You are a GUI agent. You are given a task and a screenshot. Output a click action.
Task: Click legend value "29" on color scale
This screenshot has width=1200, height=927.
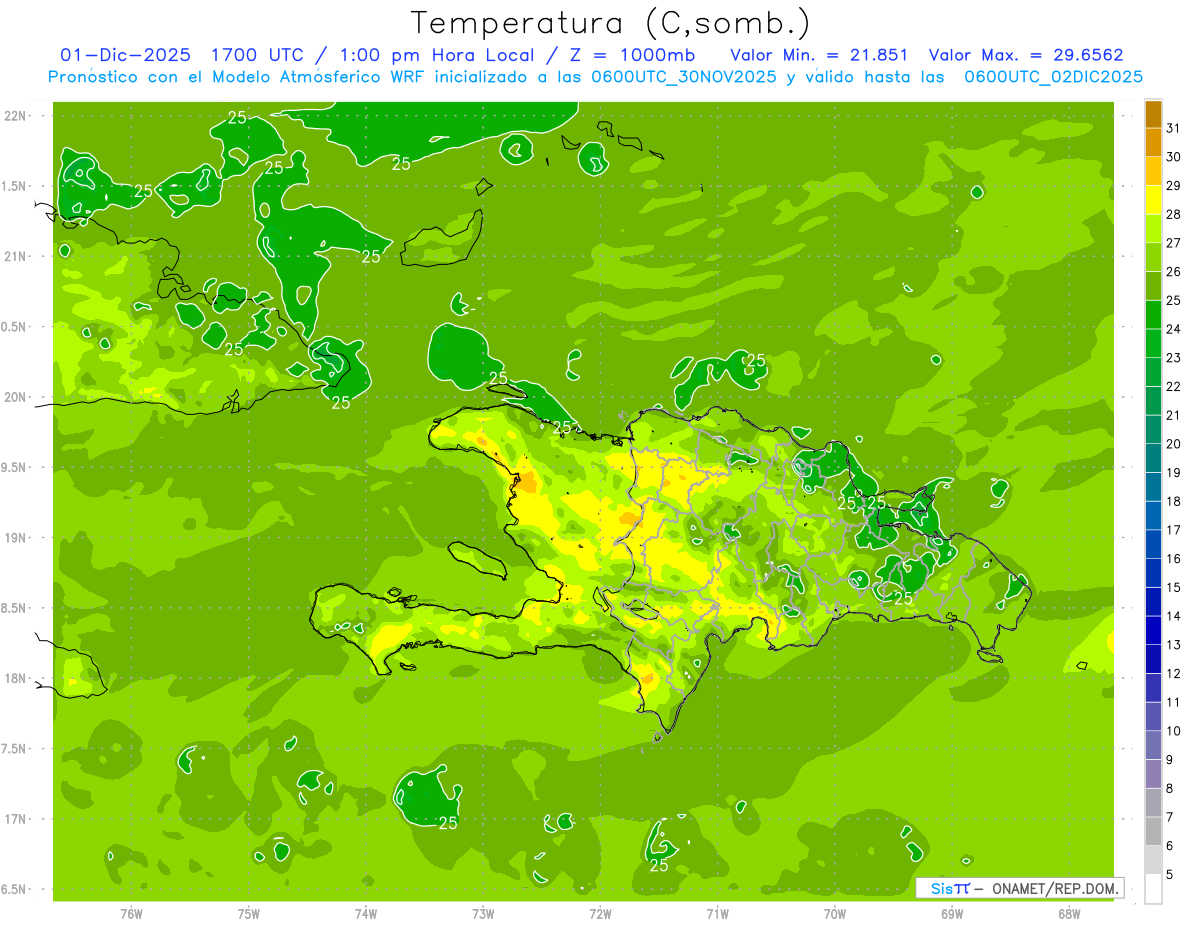[1174, 185]
